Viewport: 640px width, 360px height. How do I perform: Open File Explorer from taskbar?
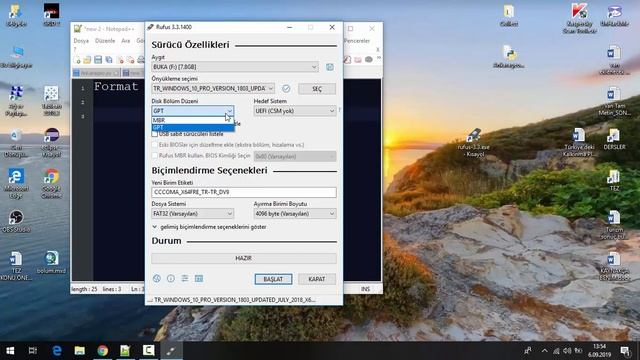pyautogui.click(x=80, y=351)
